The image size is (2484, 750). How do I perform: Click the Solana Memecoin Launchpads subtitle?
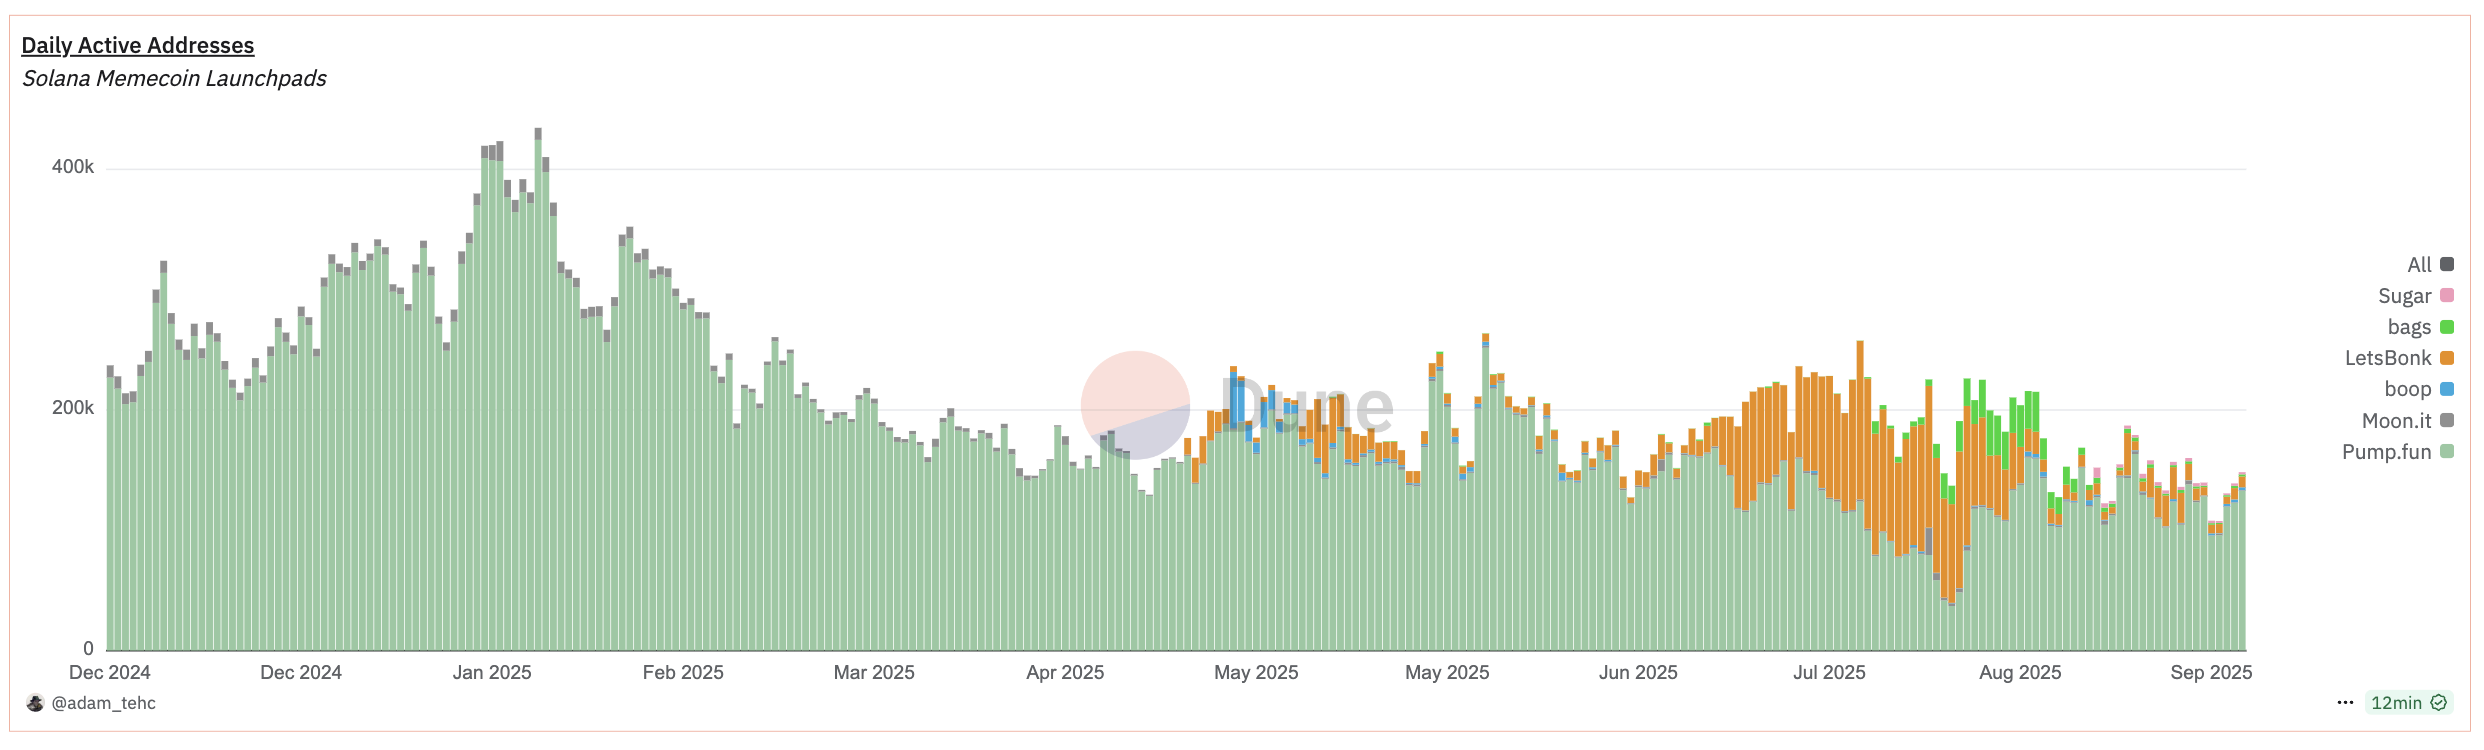click(x=174, y=79)
